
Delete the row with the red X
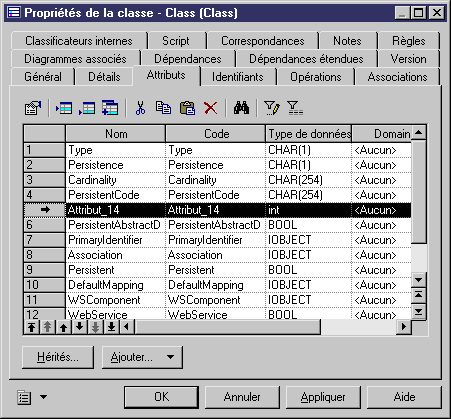211,108
